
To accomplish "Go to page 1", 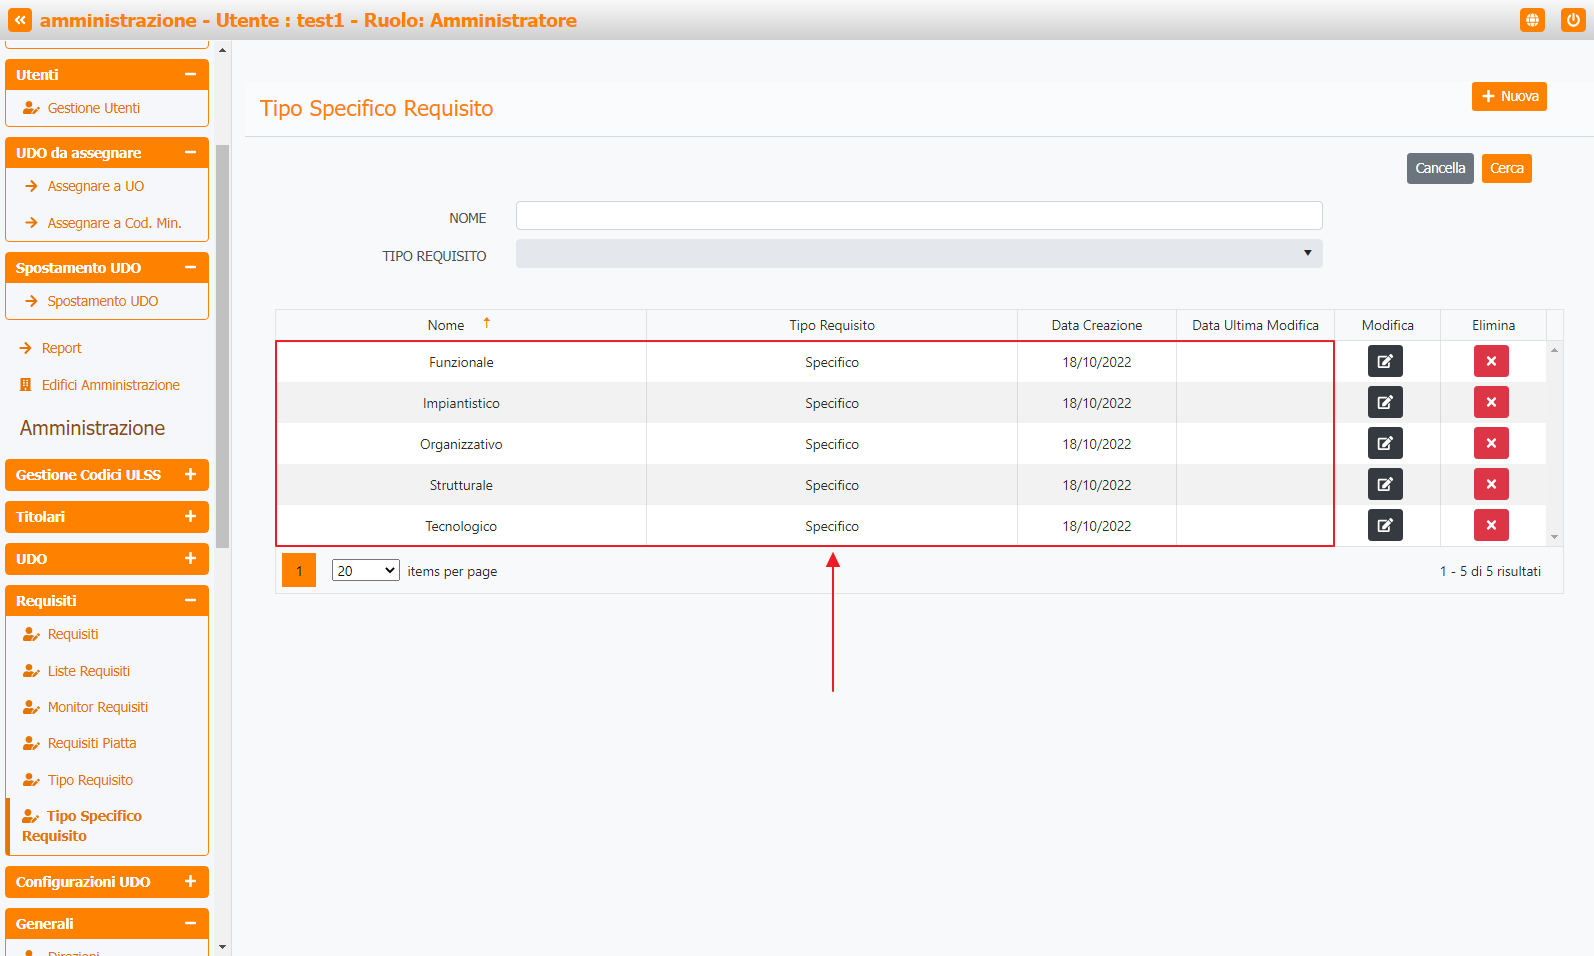I will click(299, 570).
